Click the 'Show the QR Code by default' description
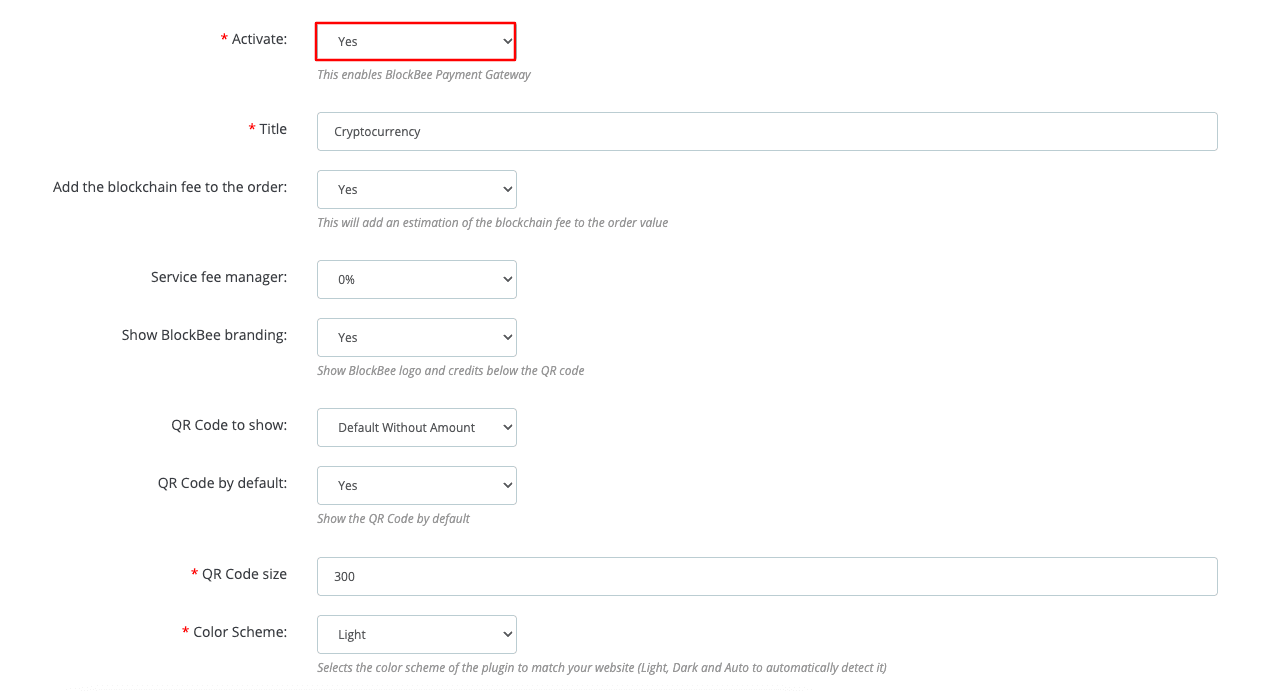The image size is (1270, 691). [x=393, y=518]
